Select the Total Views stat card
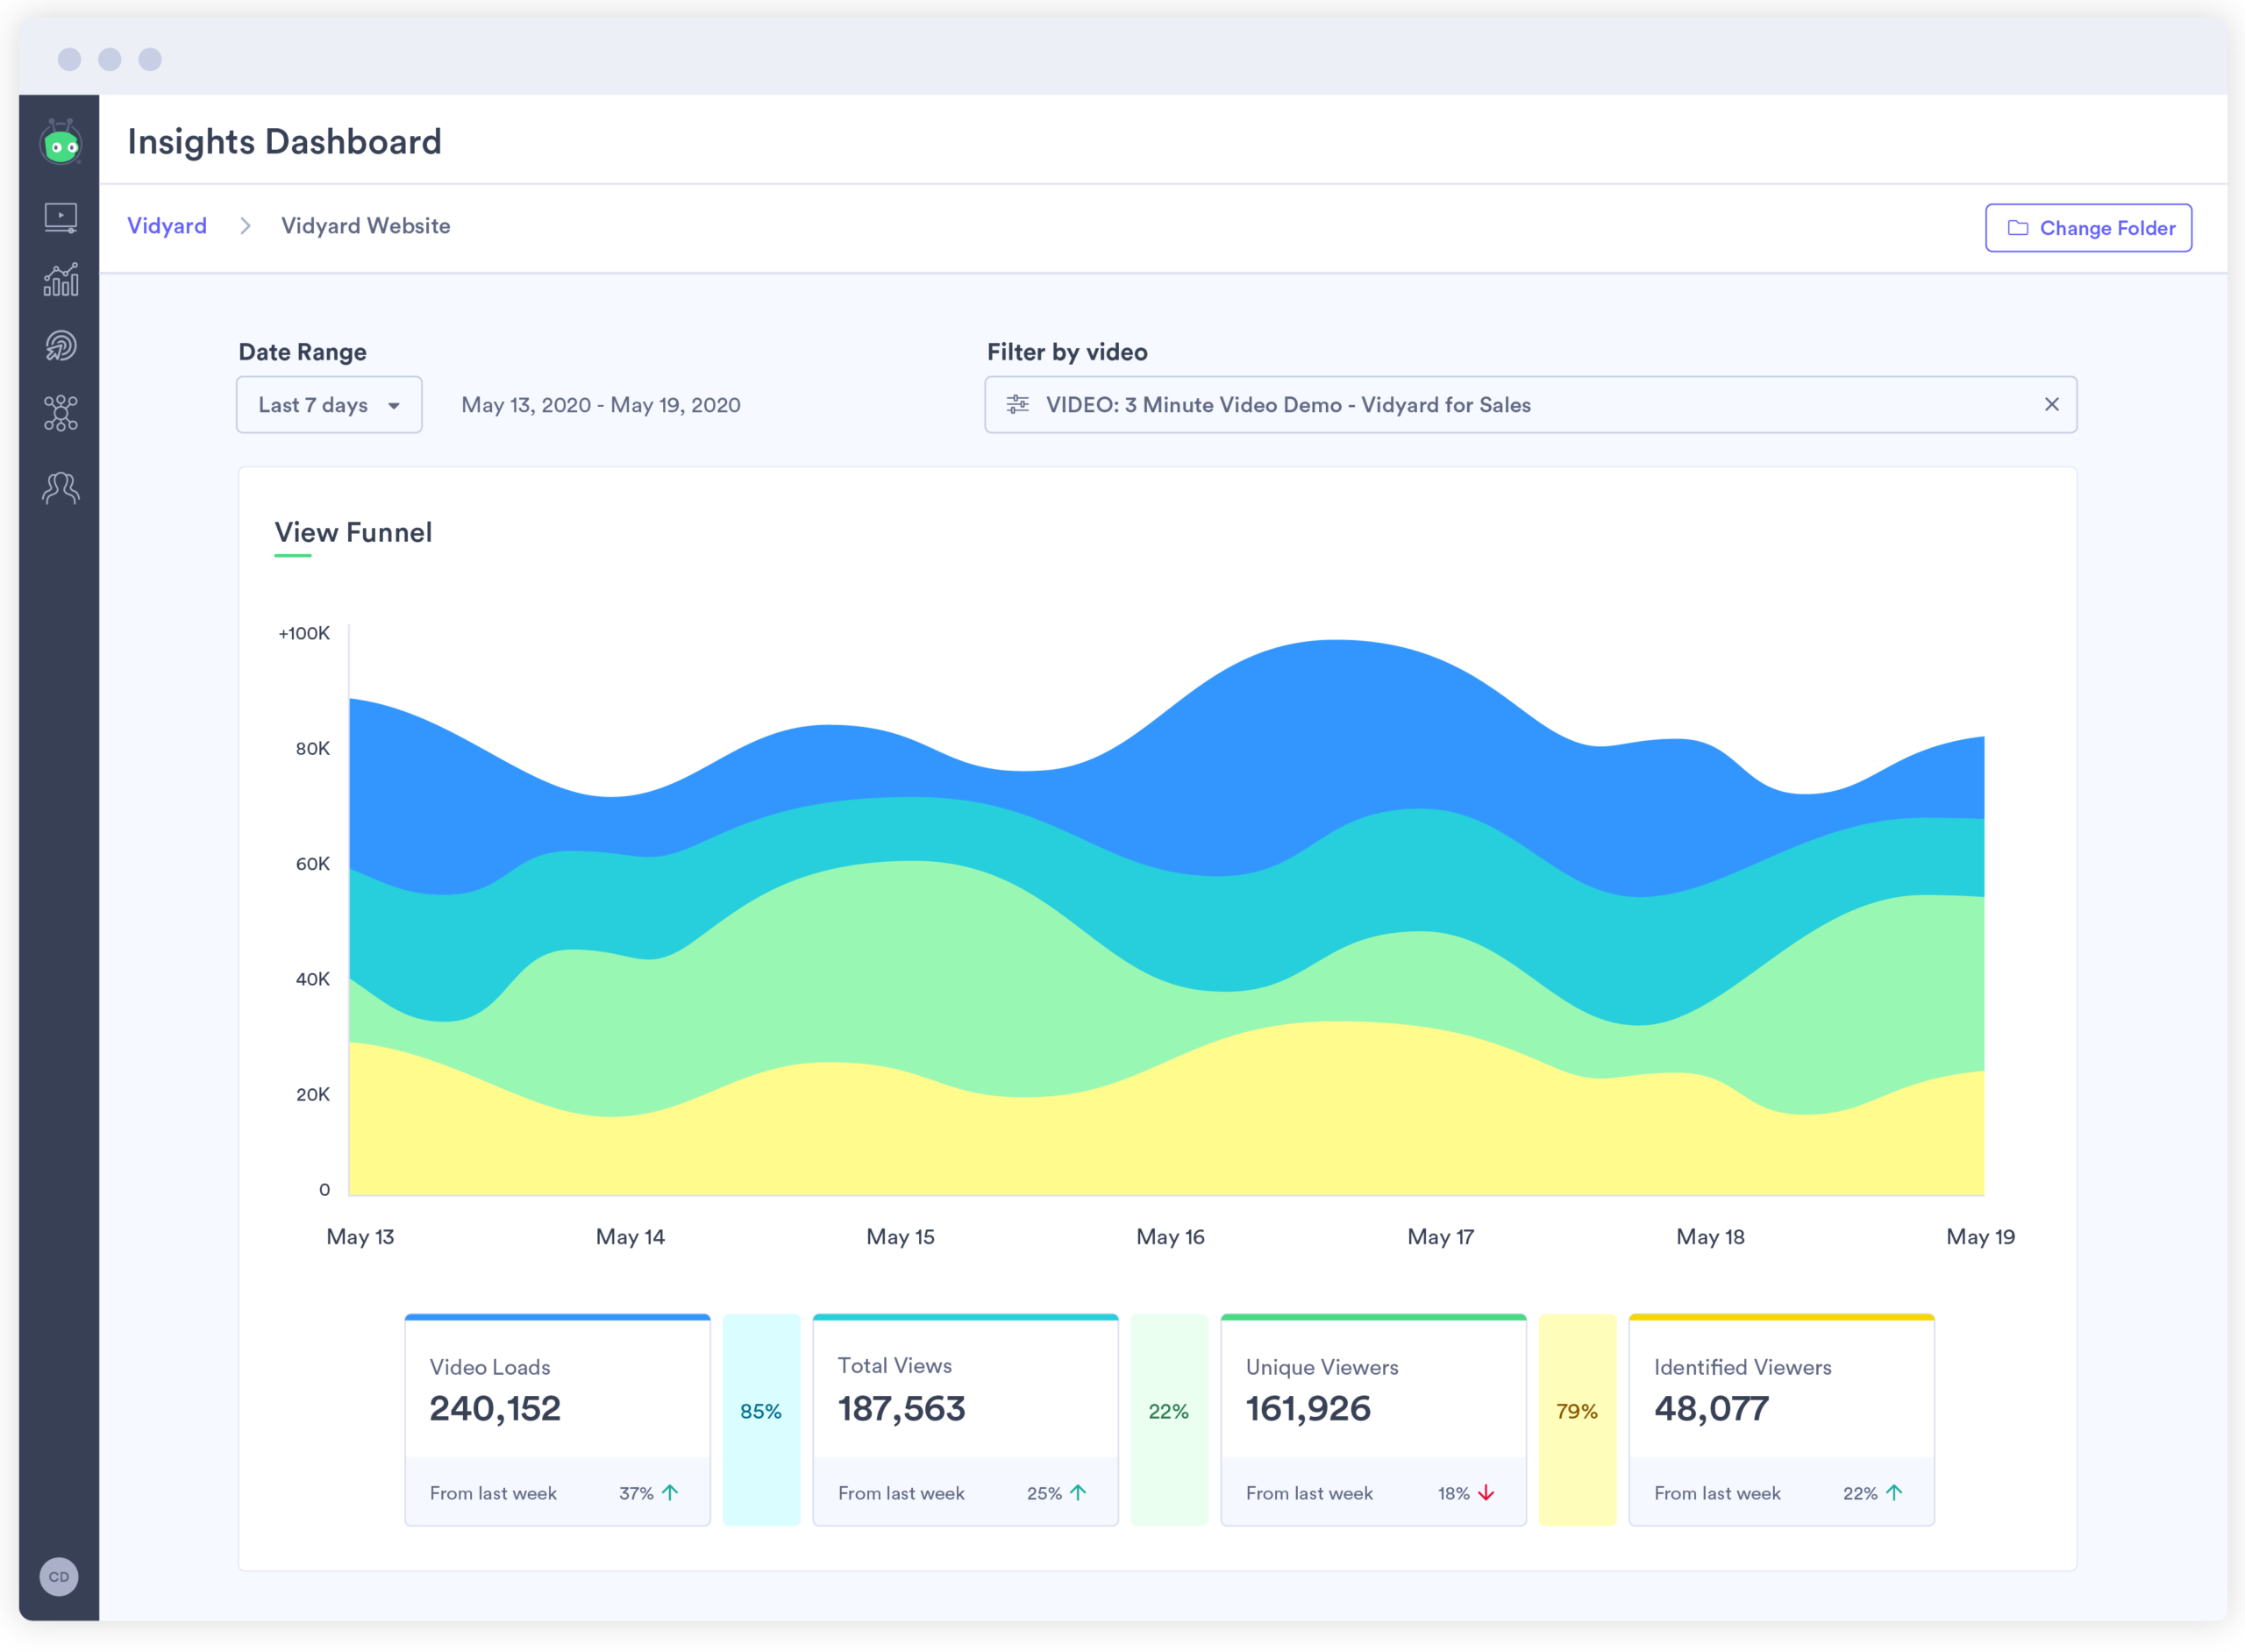 click(x=965, y=1419)
